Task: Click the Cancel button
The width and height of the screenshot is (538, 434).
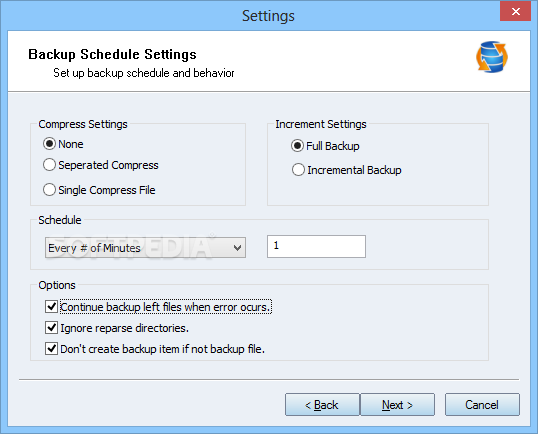Action: [482, 405]
